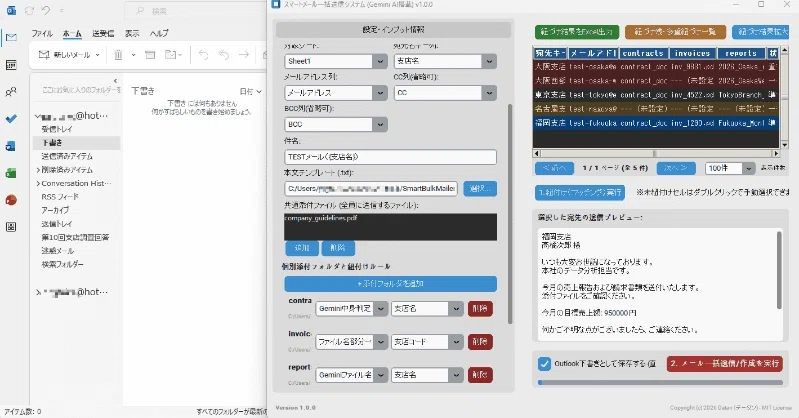The height and width of the screenshot is (418, 799).
Task: Switch to the 送受信 tab in Outlook
Action: point(102,33)
